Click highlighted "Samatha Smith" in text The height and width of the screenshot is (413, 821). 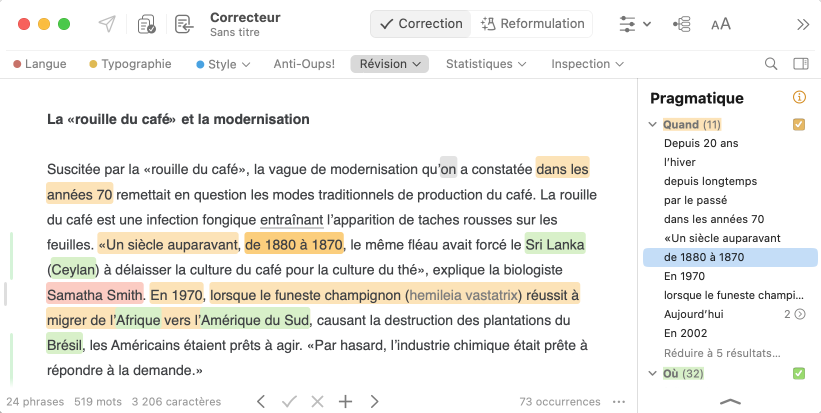click(95, 295)
